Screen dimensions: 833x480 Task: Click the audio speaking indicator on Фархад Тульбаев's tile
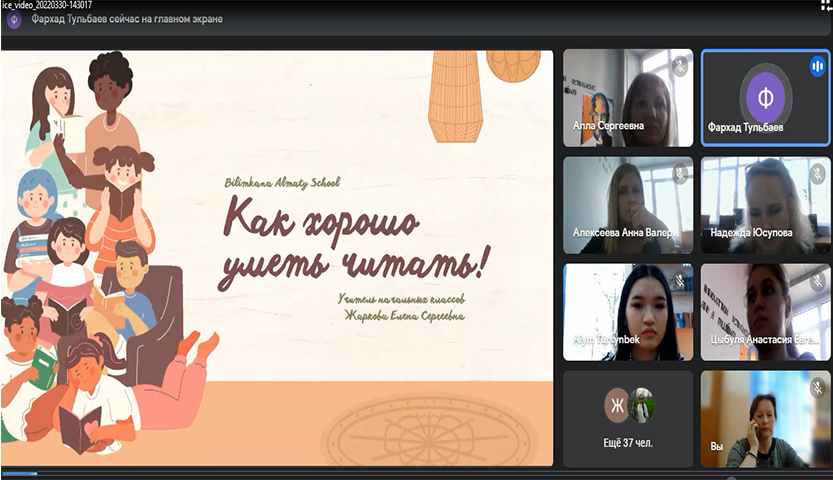click(816, 66)
